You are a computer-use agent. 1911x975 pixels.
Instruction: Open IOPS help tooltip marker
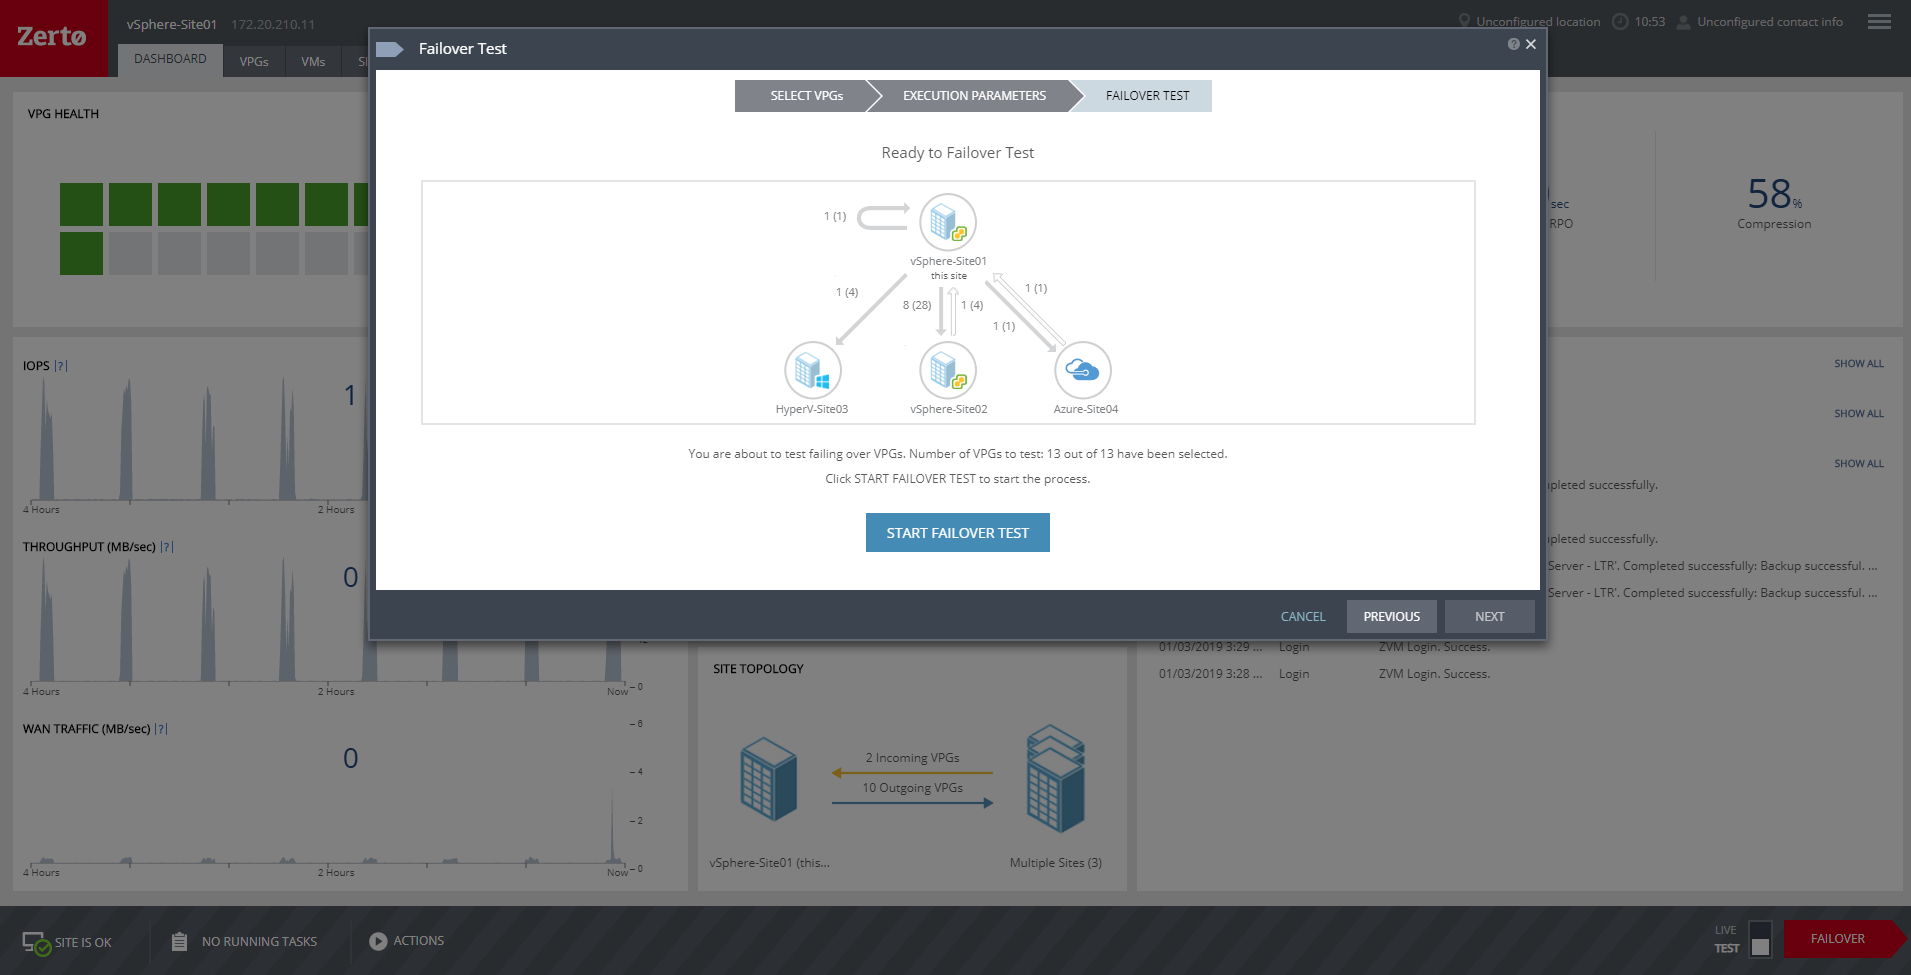61,366
